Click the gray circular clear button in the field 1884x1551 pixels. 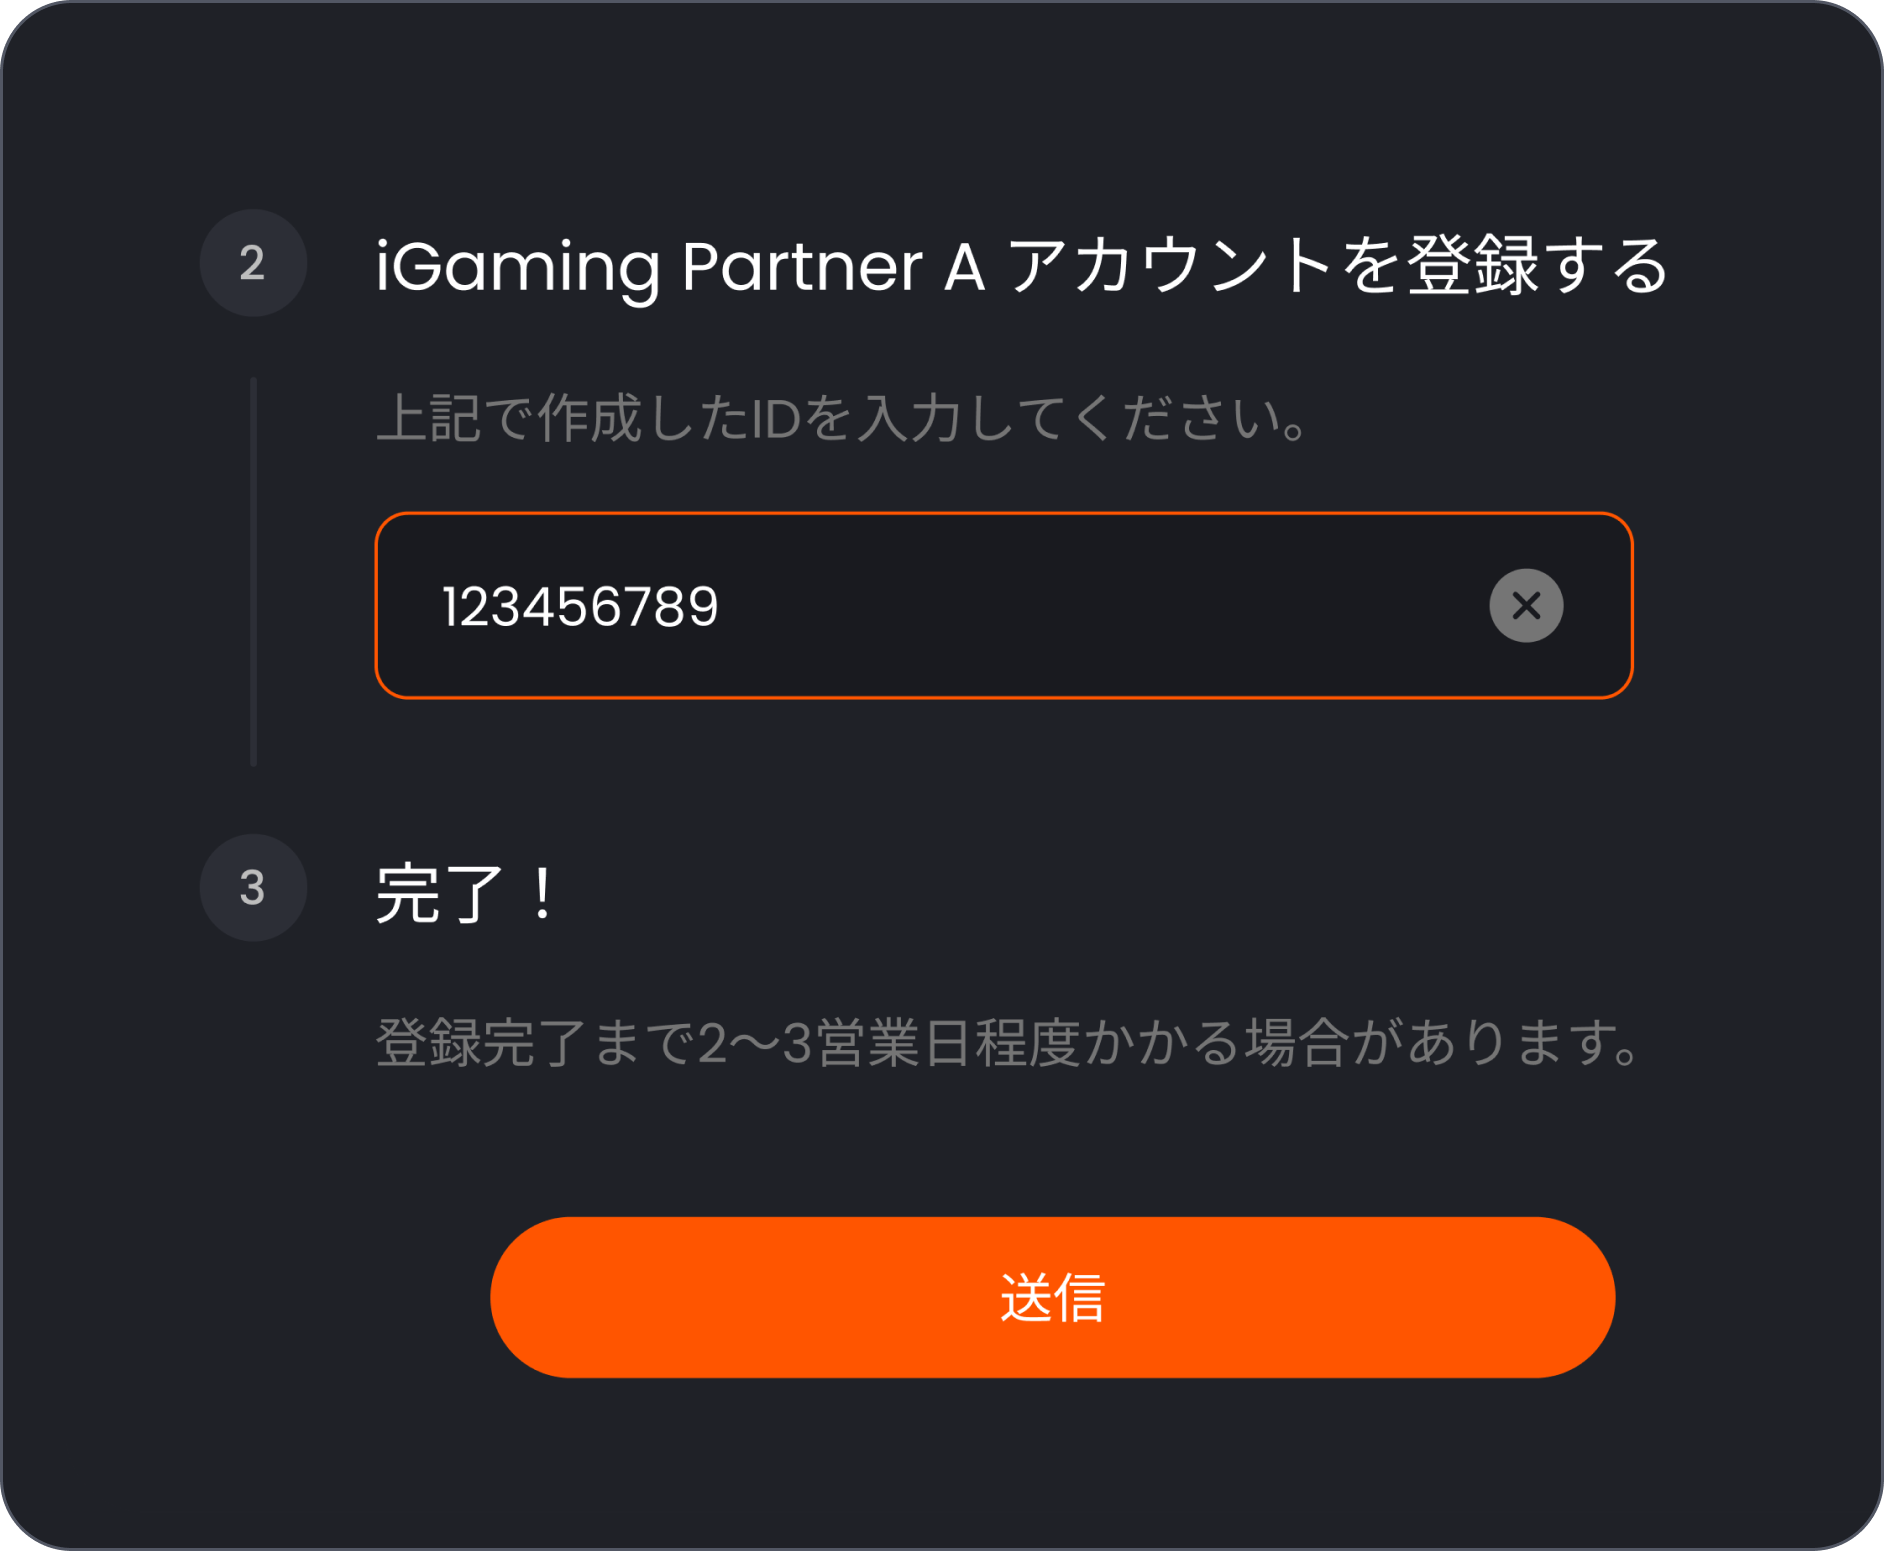(1525, 605)
